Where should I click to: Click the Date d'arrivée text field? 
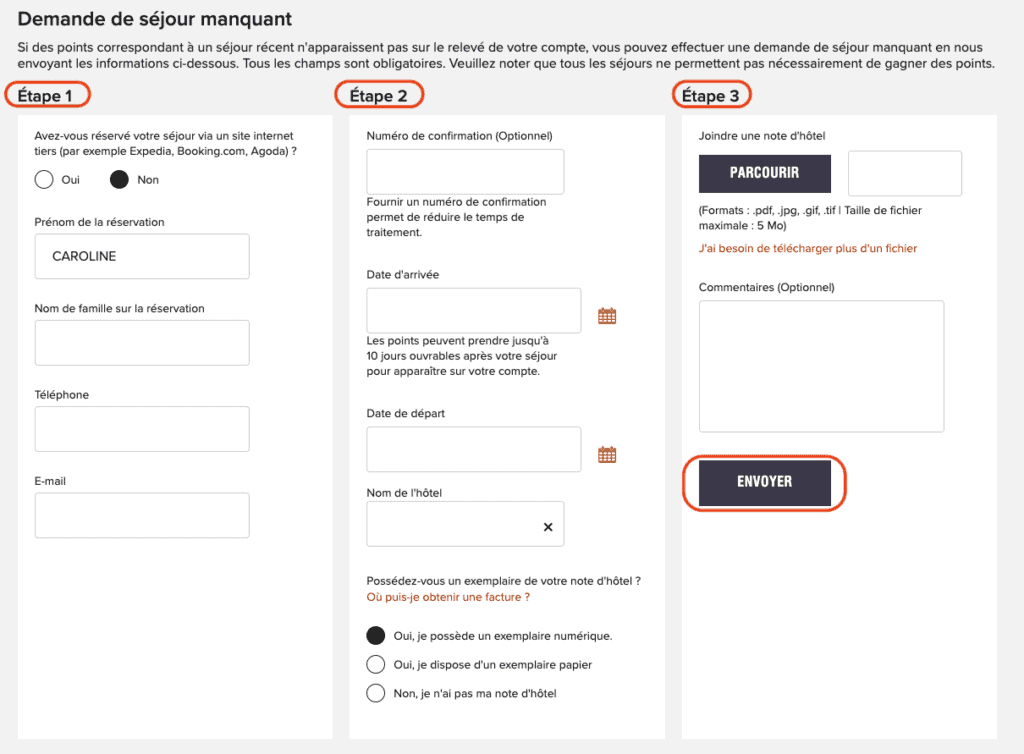pos(473,310)
